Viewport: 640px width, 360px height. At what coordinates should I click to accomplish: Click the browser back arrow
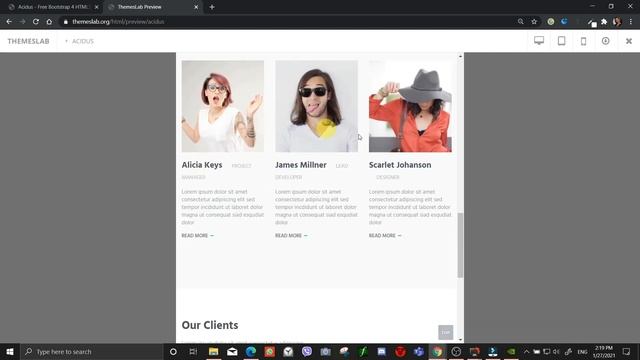(x=9, y=22)
